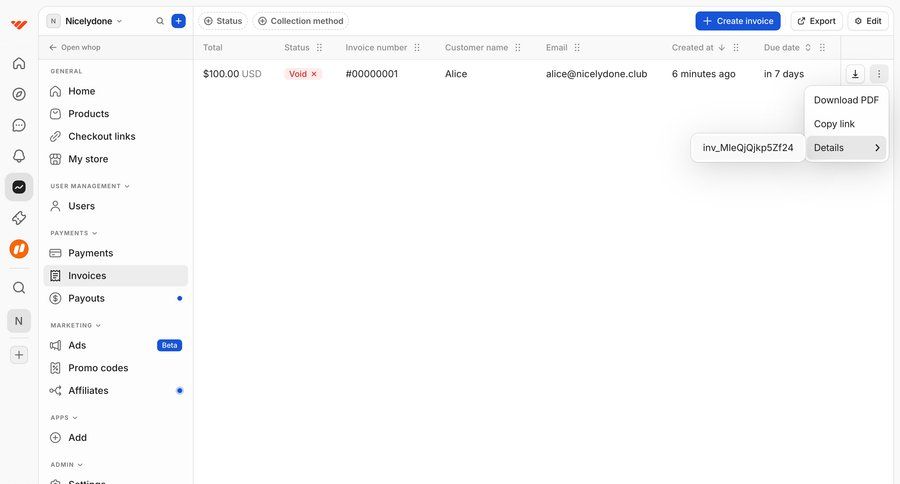Image resolution: width=900 pixels, height=484 pixels.
Task: Collapse the Payments section header
Action: [74, 233]
